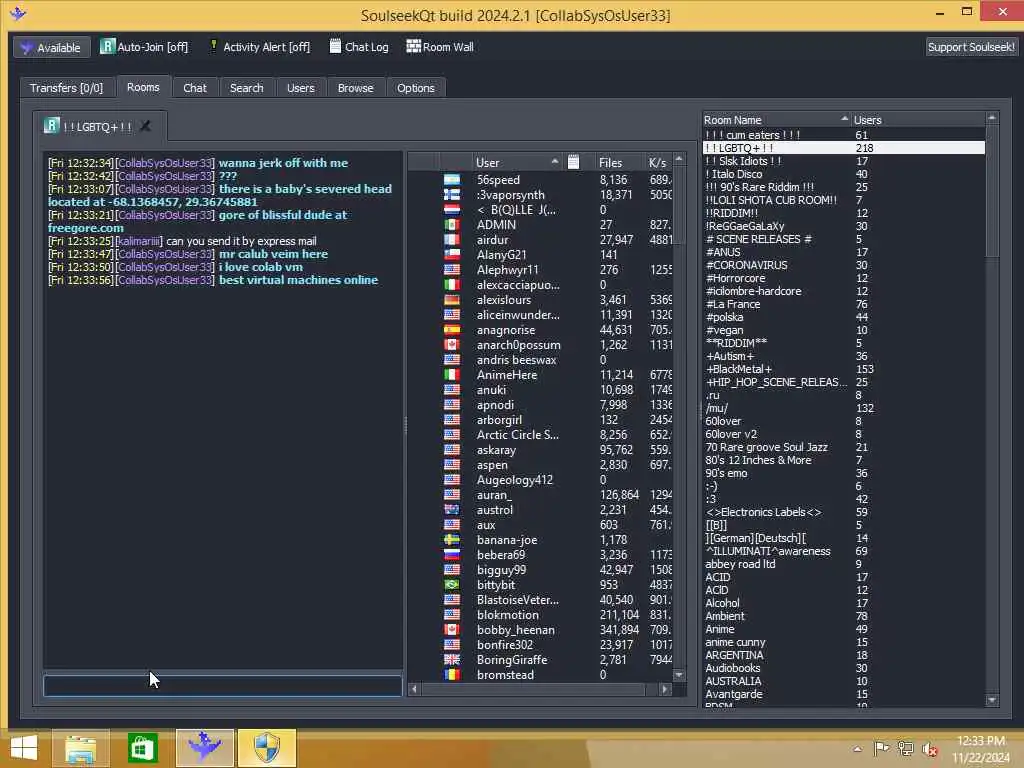Click the user list horizontal scrollbar right arrow
1024x768 pixels.
click(665, 689)
